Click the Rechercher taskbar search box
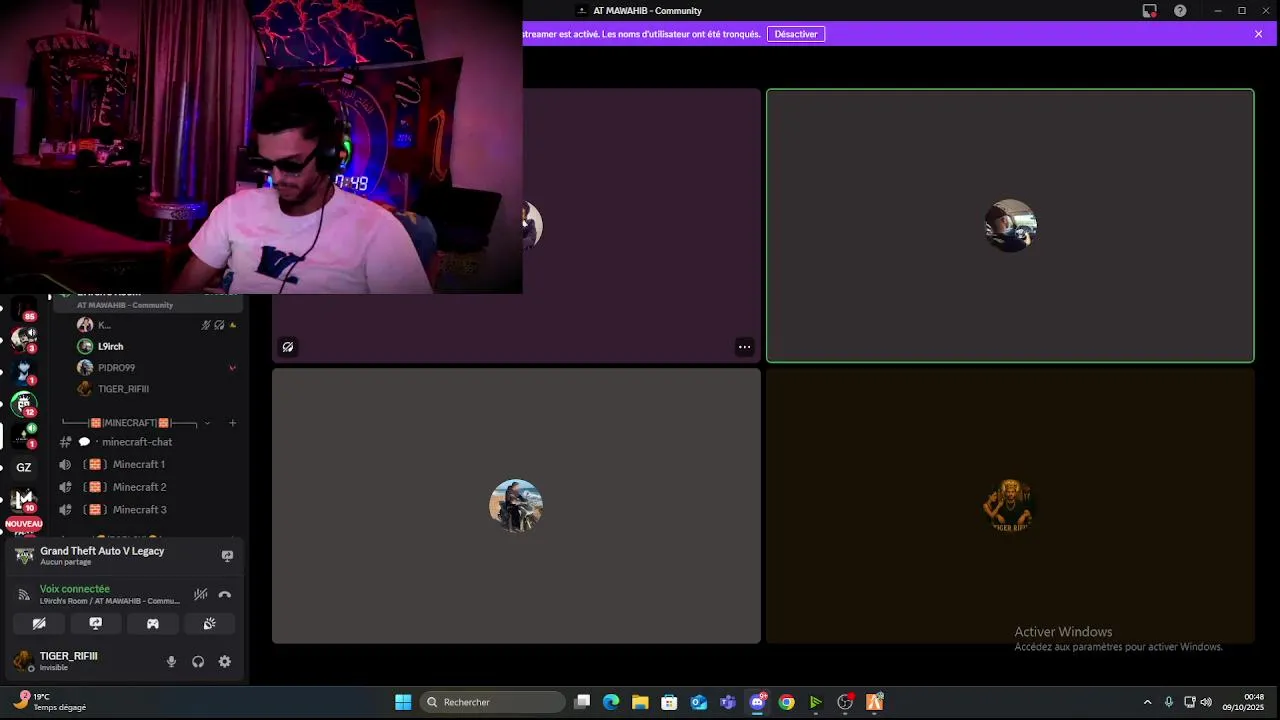The image size is (1280, 720). click(493, 702)
